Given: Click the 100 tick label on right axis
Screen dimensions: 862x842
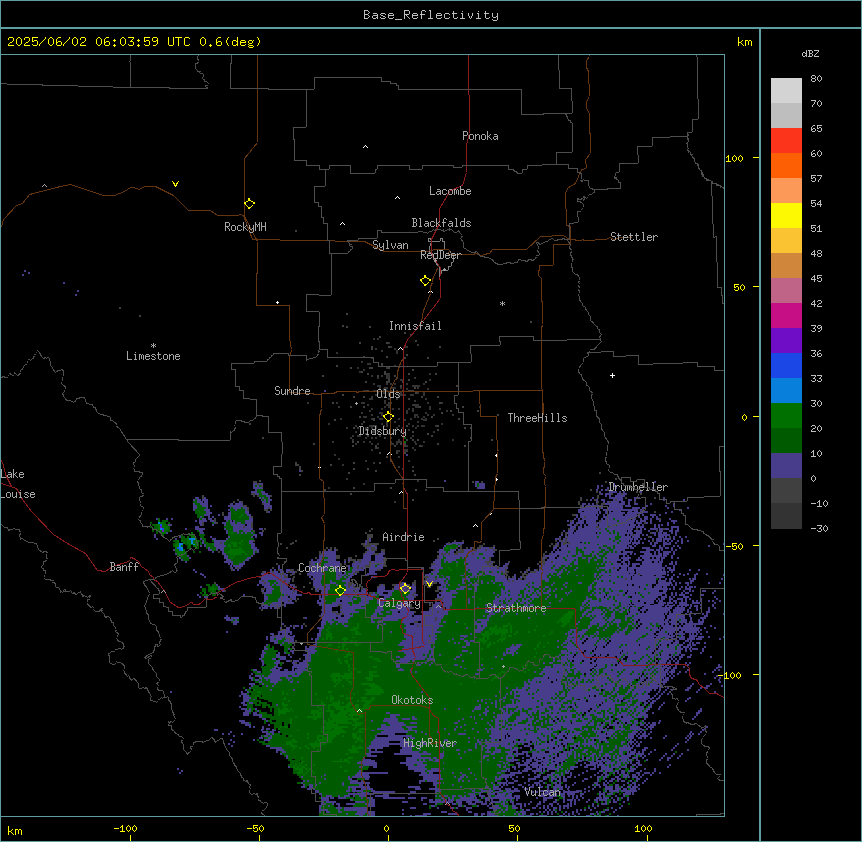Looking at the screenshot, I should coord(734,158).
